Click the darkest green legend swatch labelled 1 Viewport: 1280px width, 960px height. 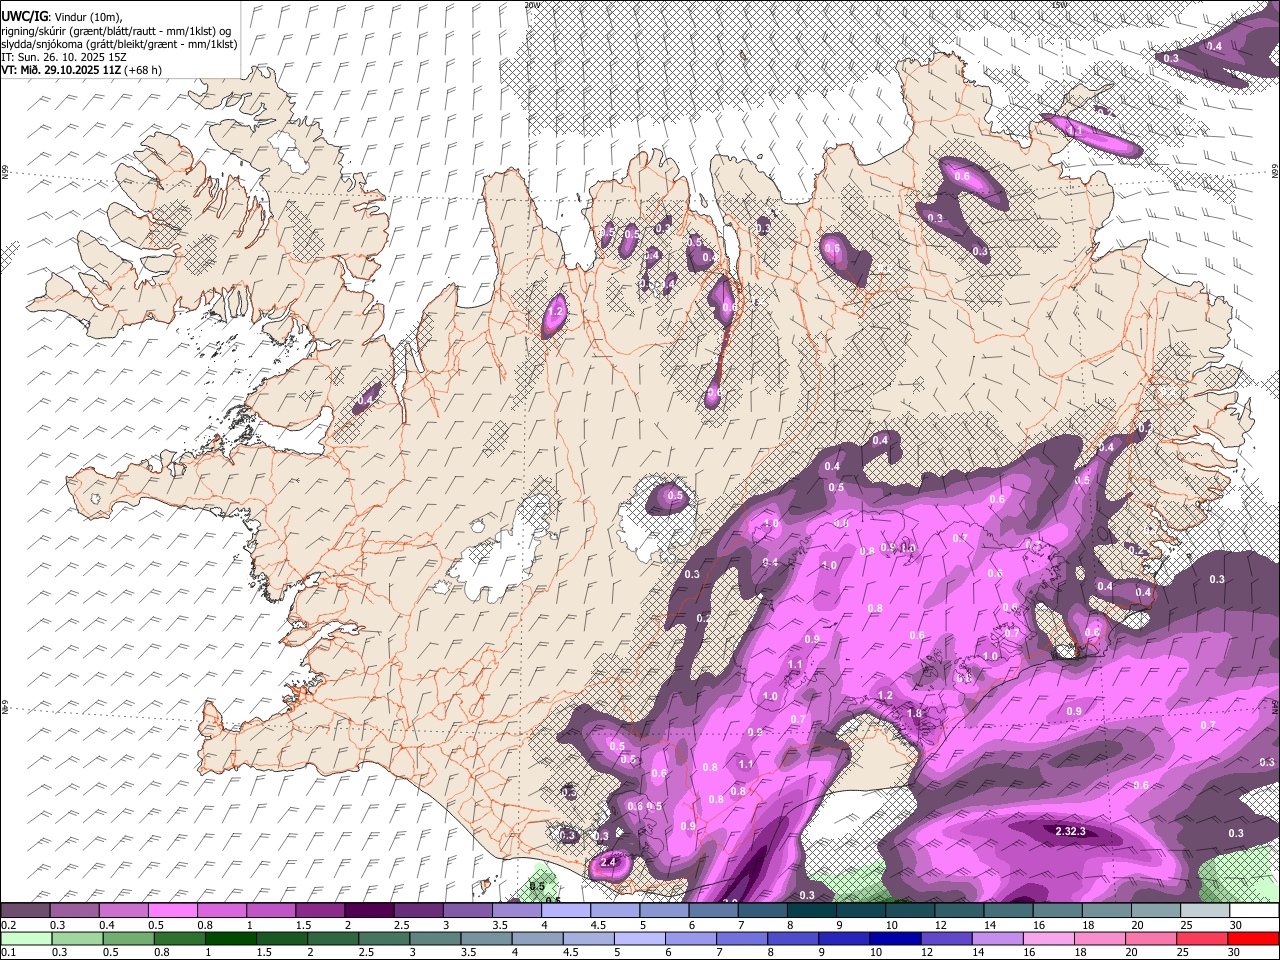[230, 939]
